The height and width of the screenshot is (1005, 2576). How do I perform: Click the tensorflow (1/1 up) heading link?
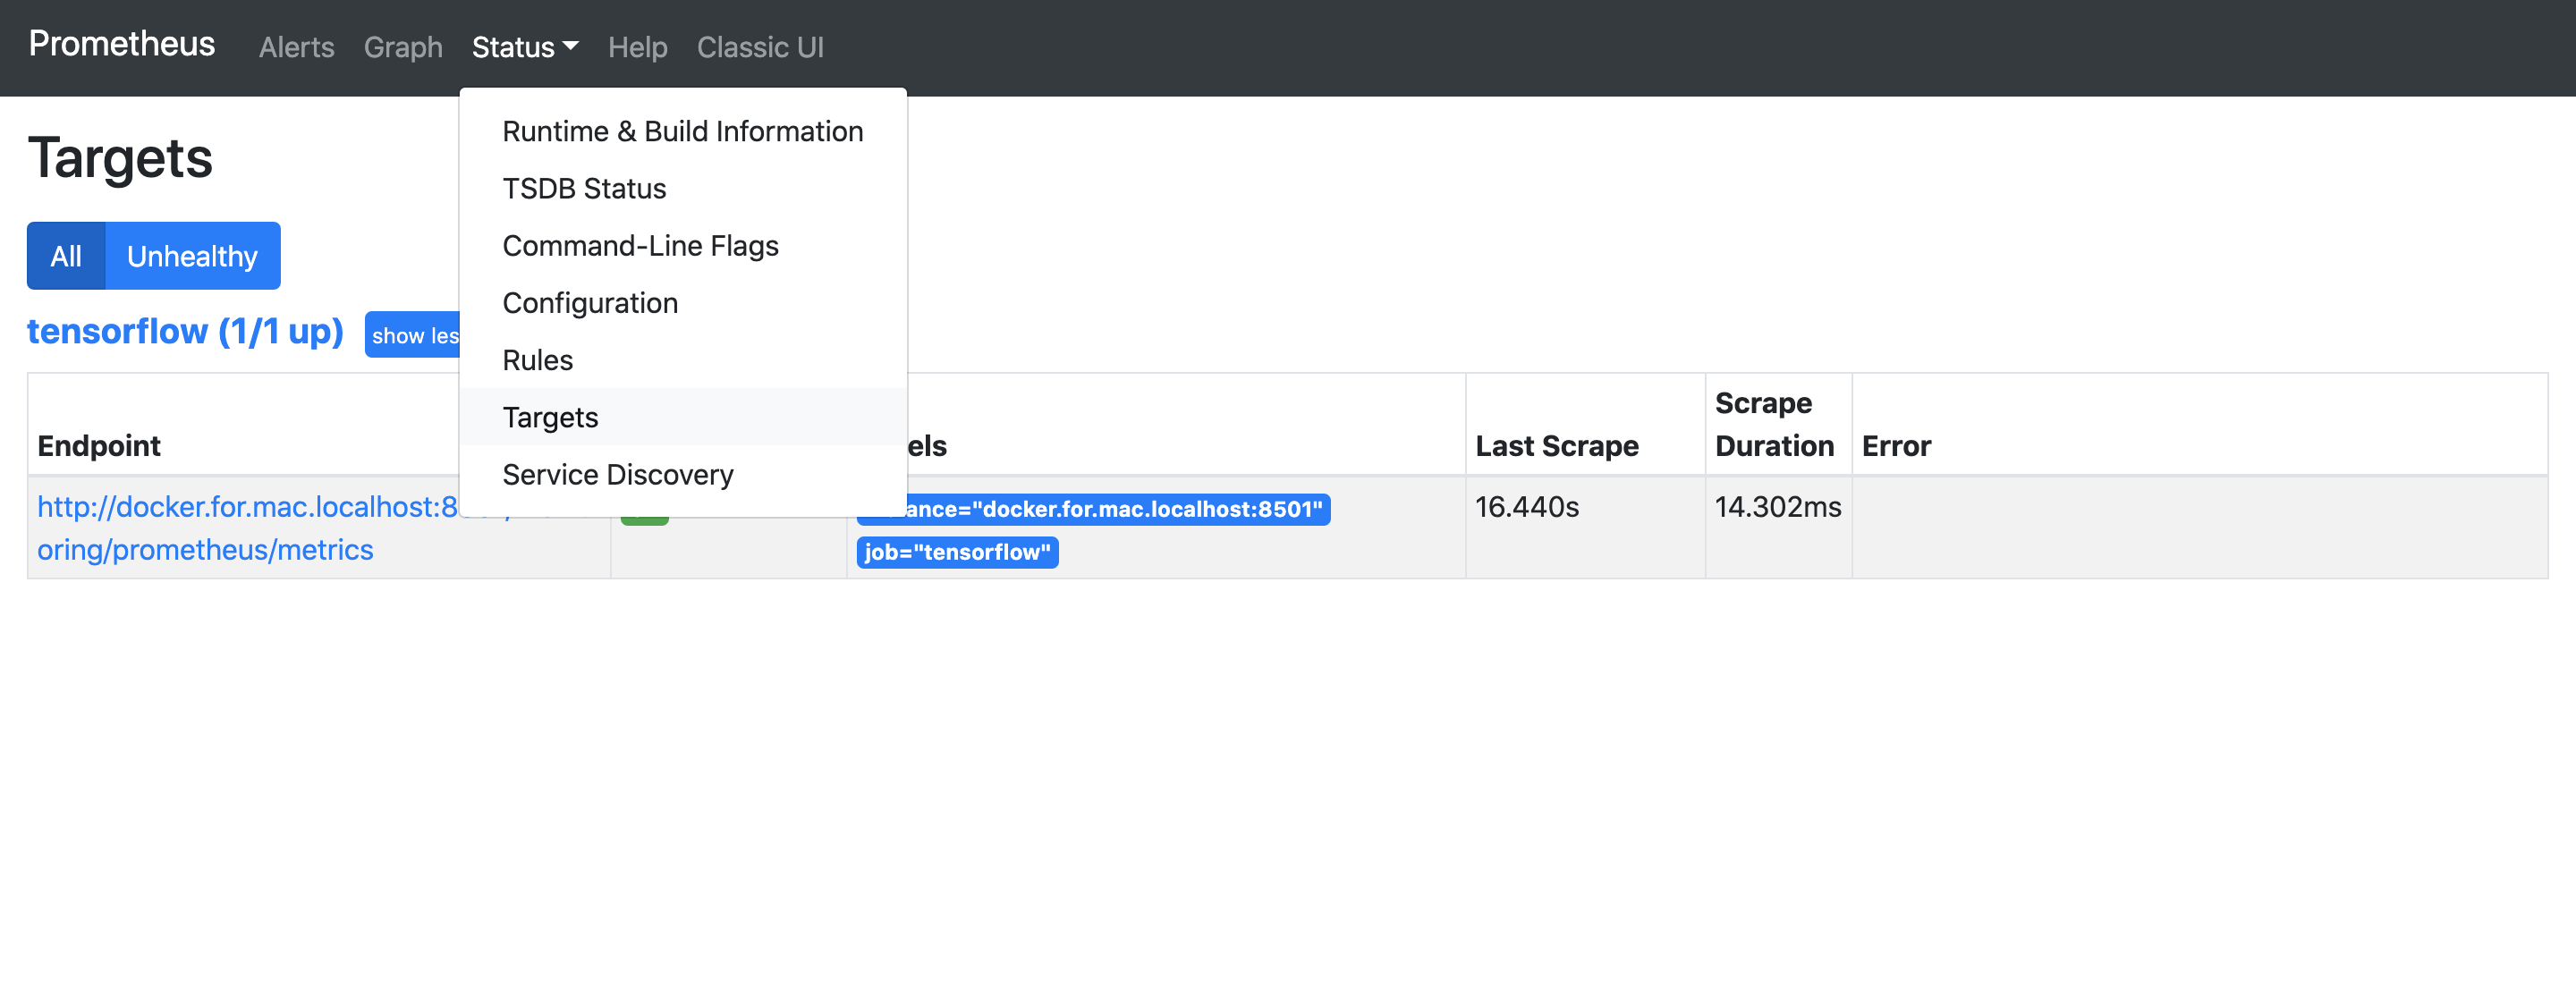point(185,331)
